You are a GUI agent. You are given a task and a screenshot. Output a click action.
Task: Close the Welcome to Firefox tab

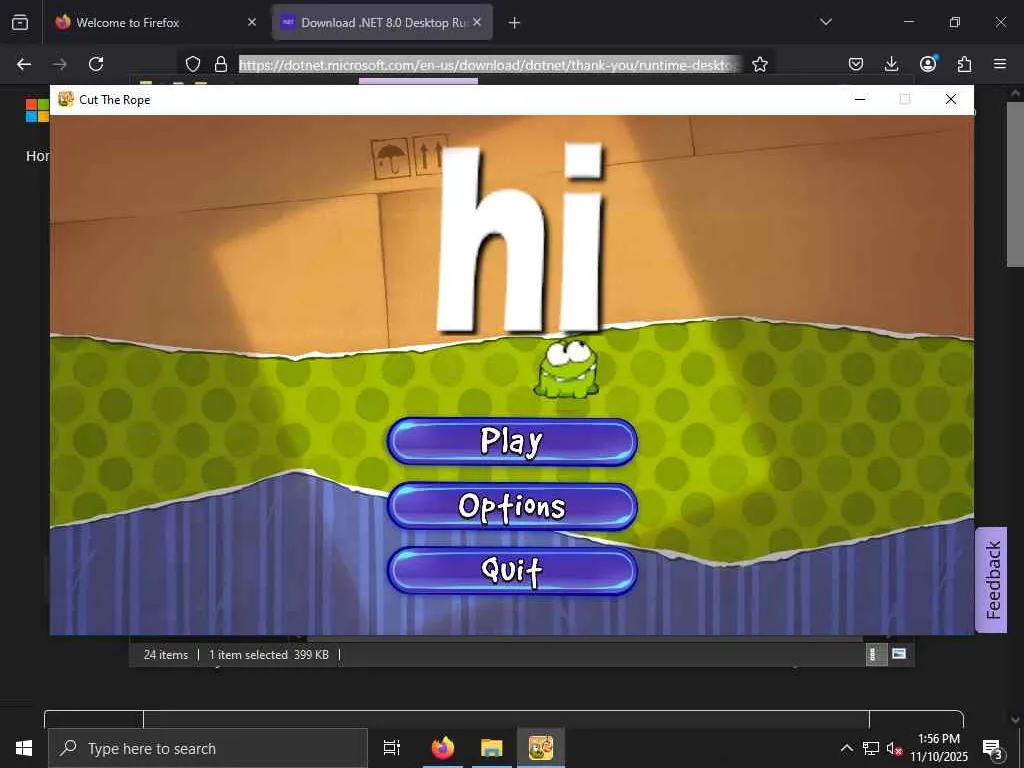tap(252, 22)
